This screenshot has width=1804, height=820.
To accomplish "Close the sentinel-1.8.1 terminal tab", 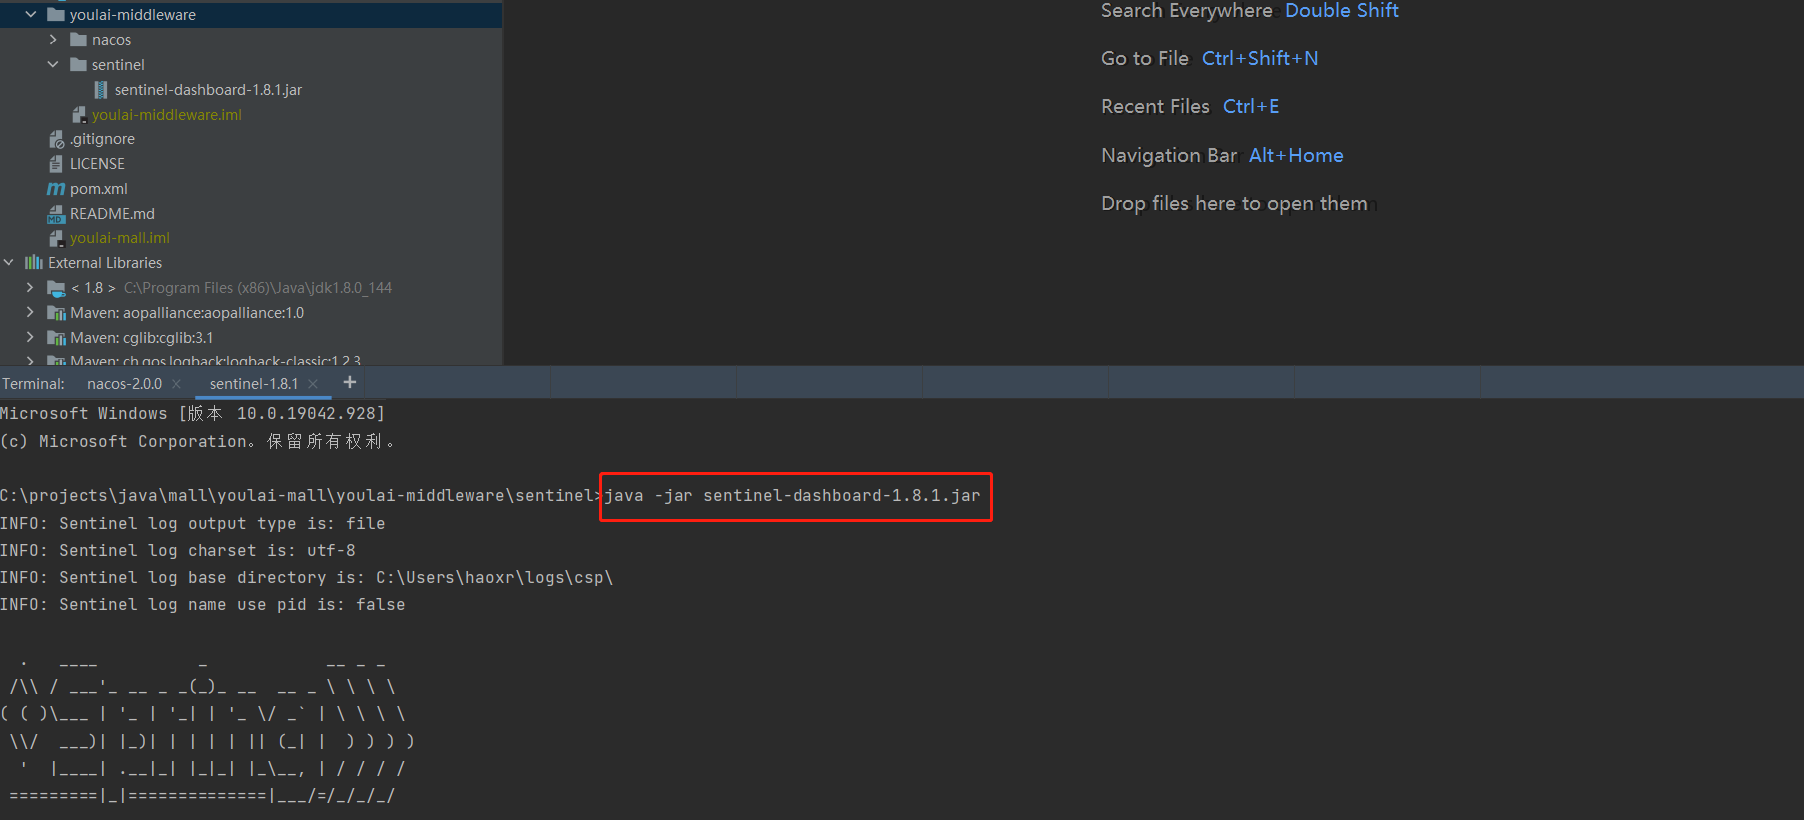I will pyautogui.click(x=313, y=384).
